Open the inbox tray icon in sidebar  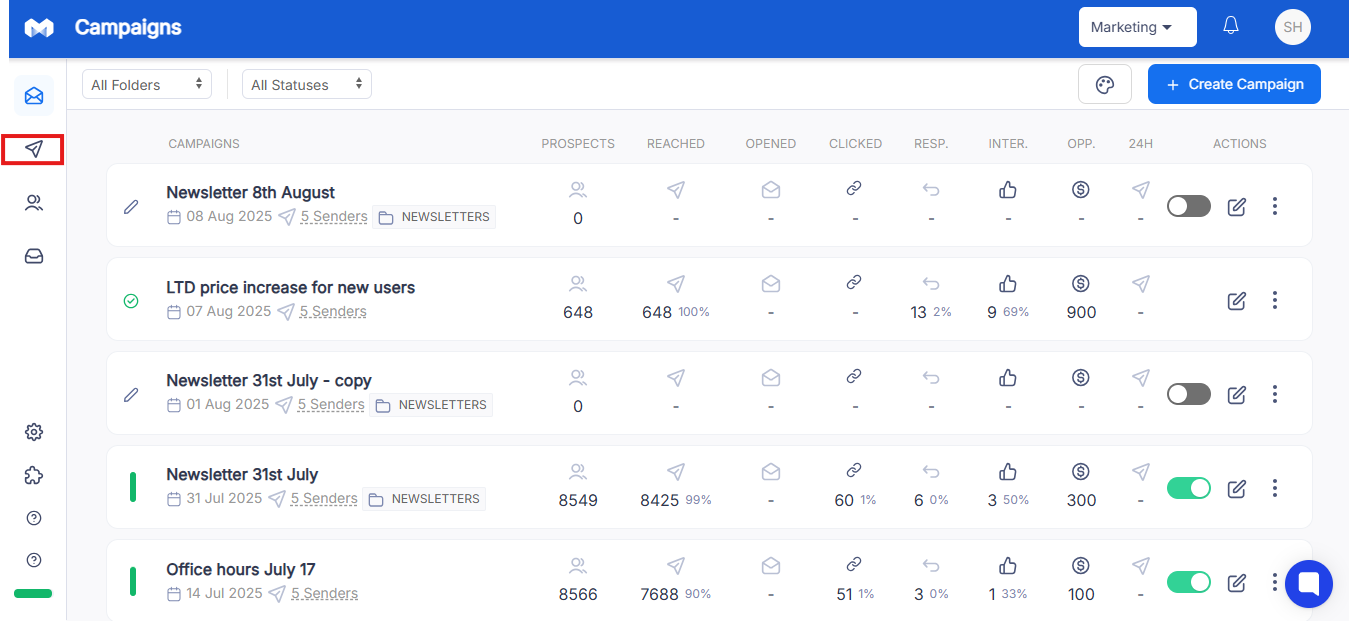pos(34,257)
